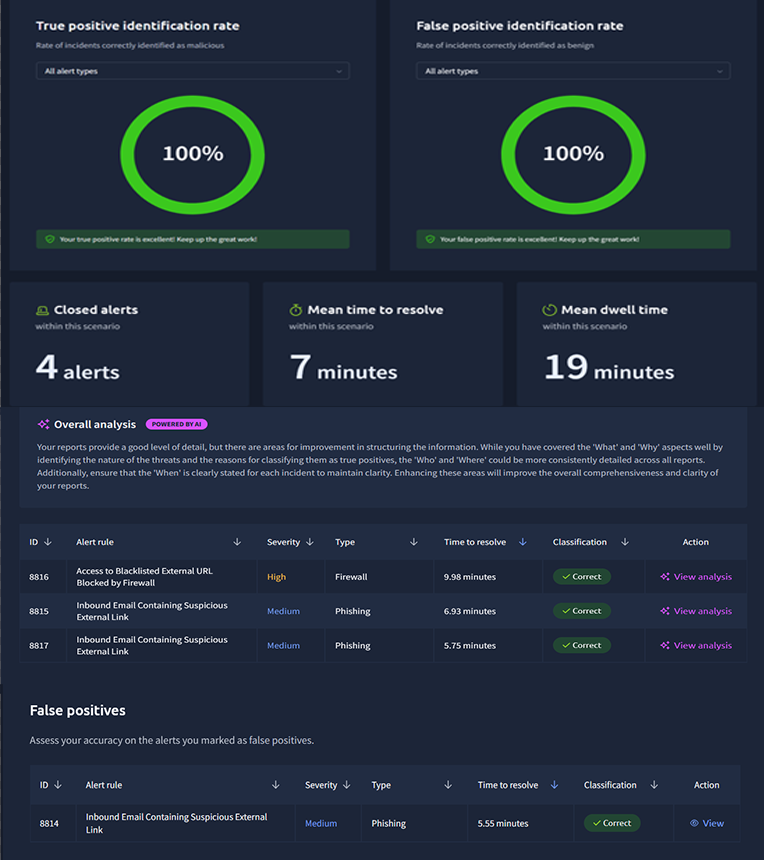Sort false positives by Alert rule arrow
The height and width of the screenshot is (860, 764).
[x=276, y=785]
